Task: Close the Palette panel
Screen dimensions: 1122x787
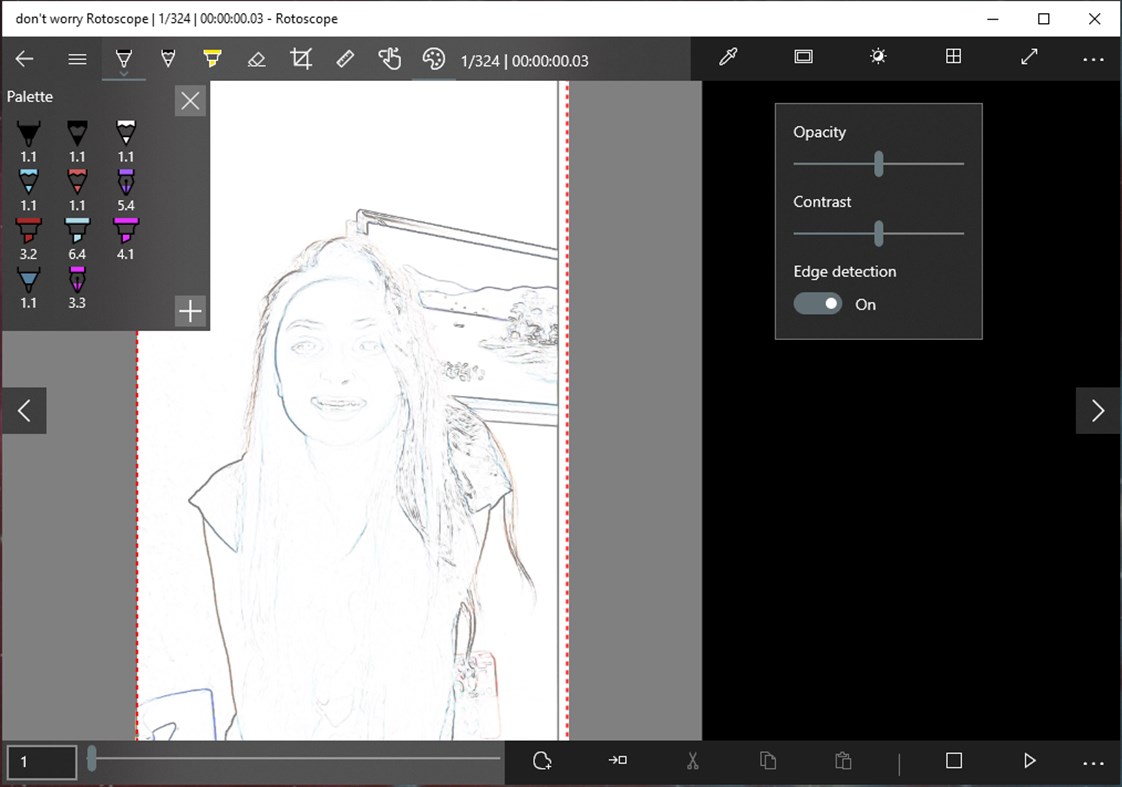Action: tap(190, 100)
